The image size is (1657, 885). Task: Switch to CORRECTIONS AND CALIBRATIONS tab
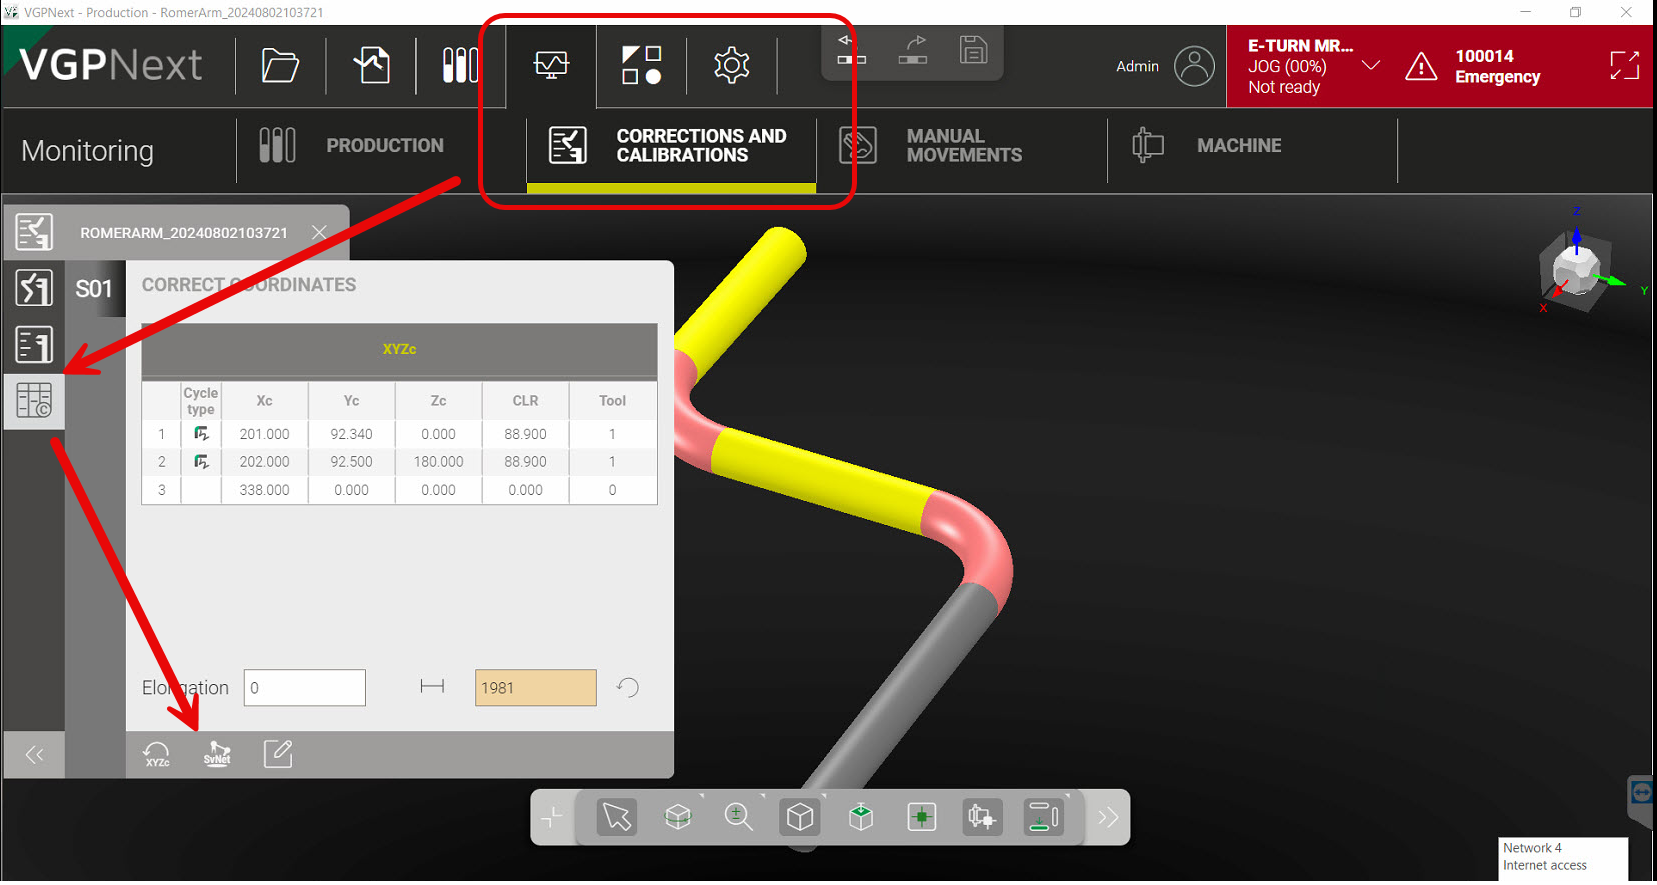point(671,146)
